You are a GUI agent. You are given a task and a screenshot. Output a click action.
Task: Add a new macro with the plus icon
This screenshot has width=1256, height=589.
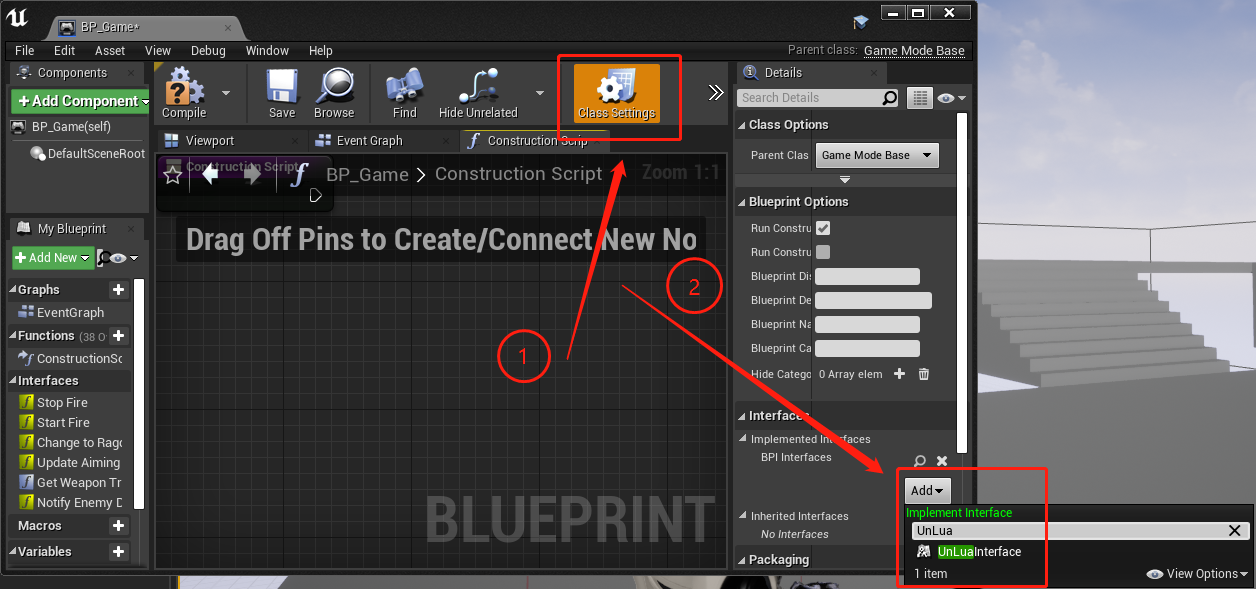click(x=118, y=526)
